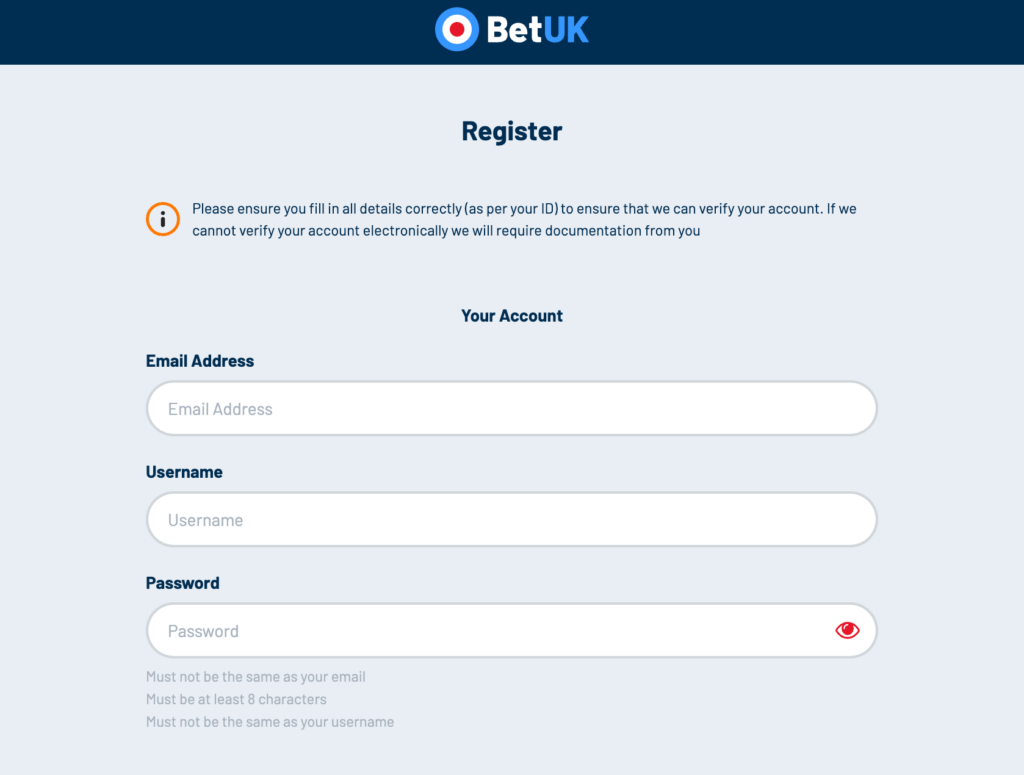Focus the Username input field
This screenshot has width=1024, height=775.
pyautogui.click(x=511, y=519)
